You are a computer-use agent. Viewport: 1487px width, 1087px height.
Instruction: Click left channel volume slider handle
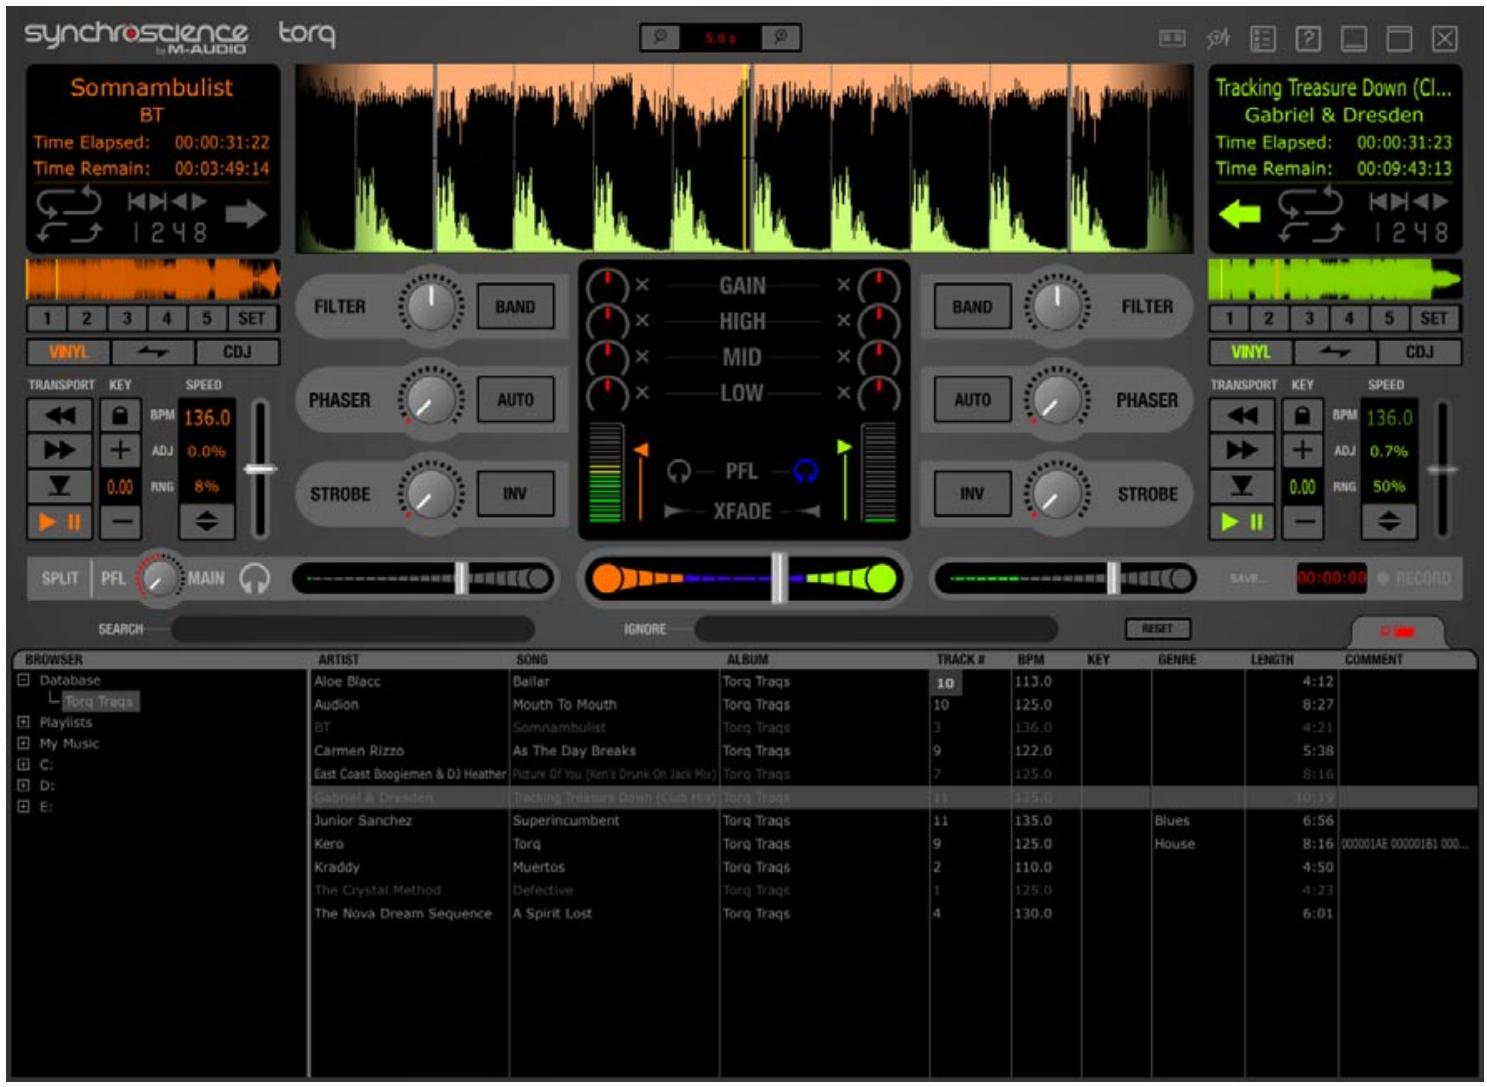point(461,578)
